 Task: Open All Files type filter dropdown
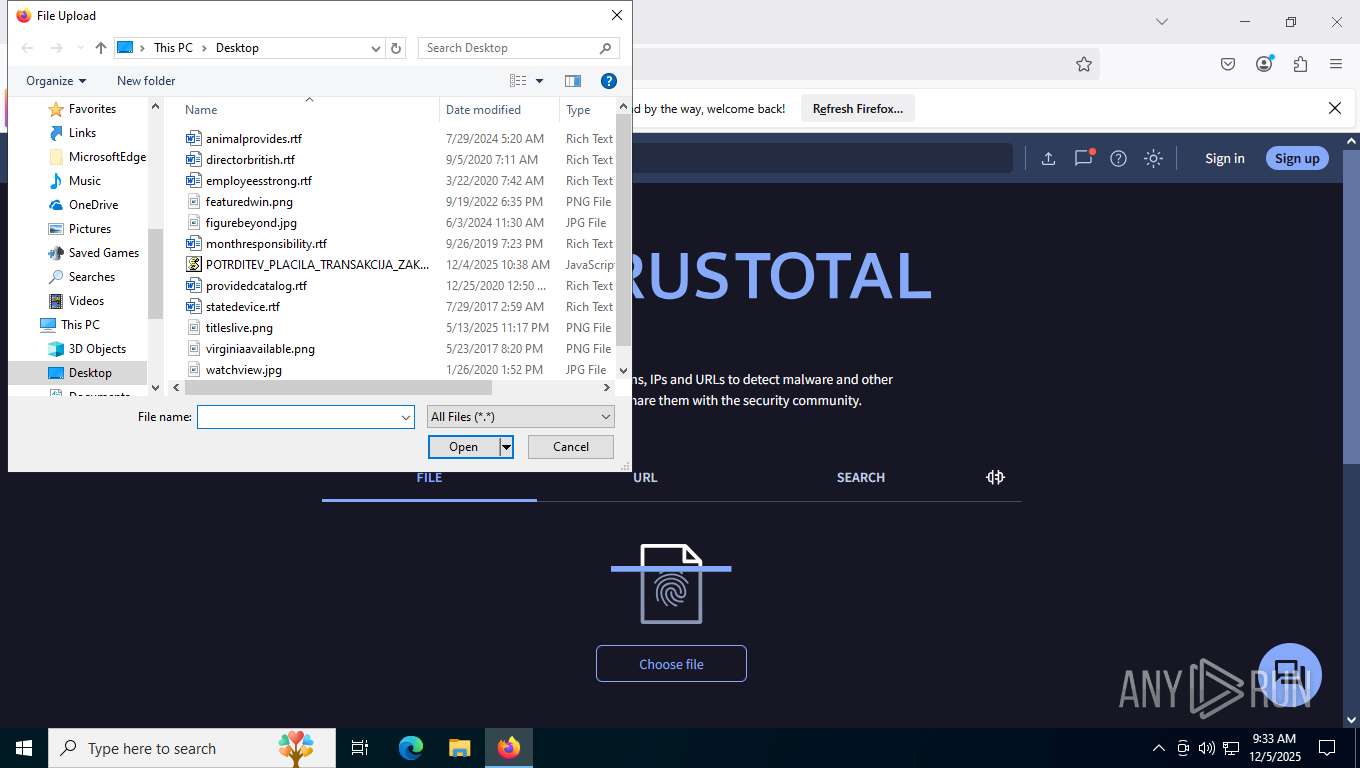(521, 417)
